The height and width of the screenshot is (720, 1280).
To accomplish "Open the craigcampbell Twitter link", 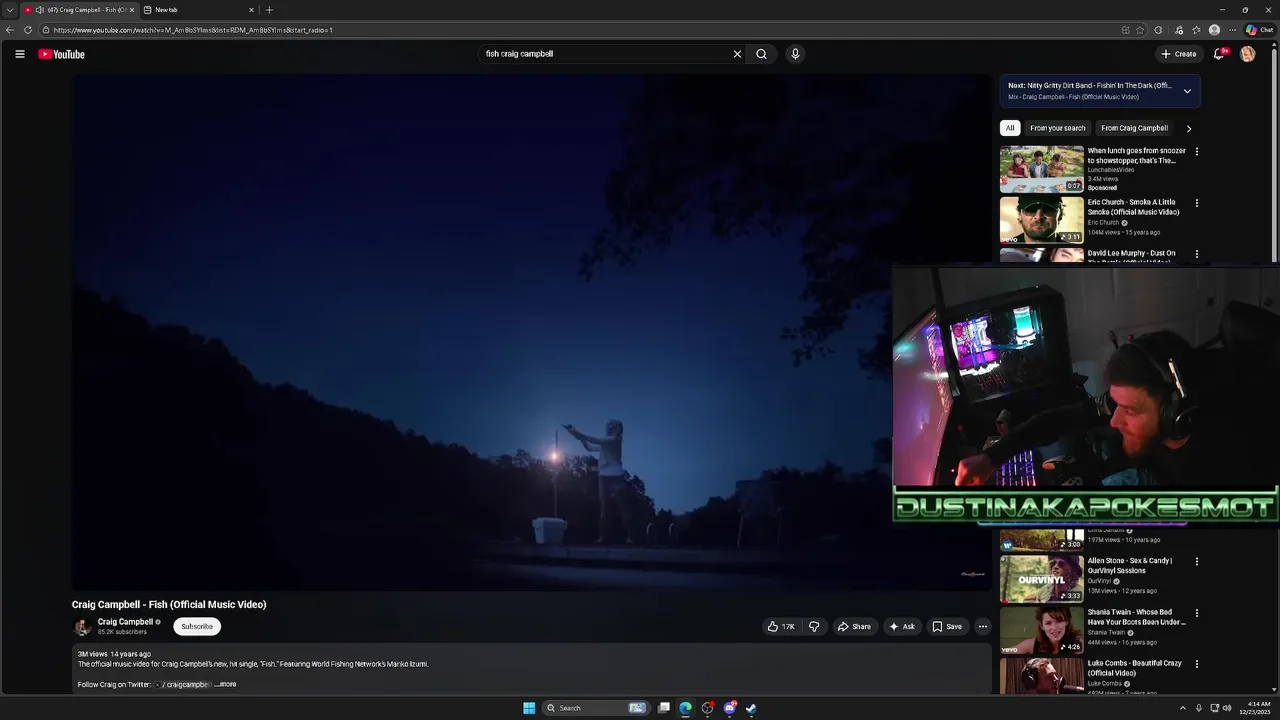I will [x=184, y=685].
